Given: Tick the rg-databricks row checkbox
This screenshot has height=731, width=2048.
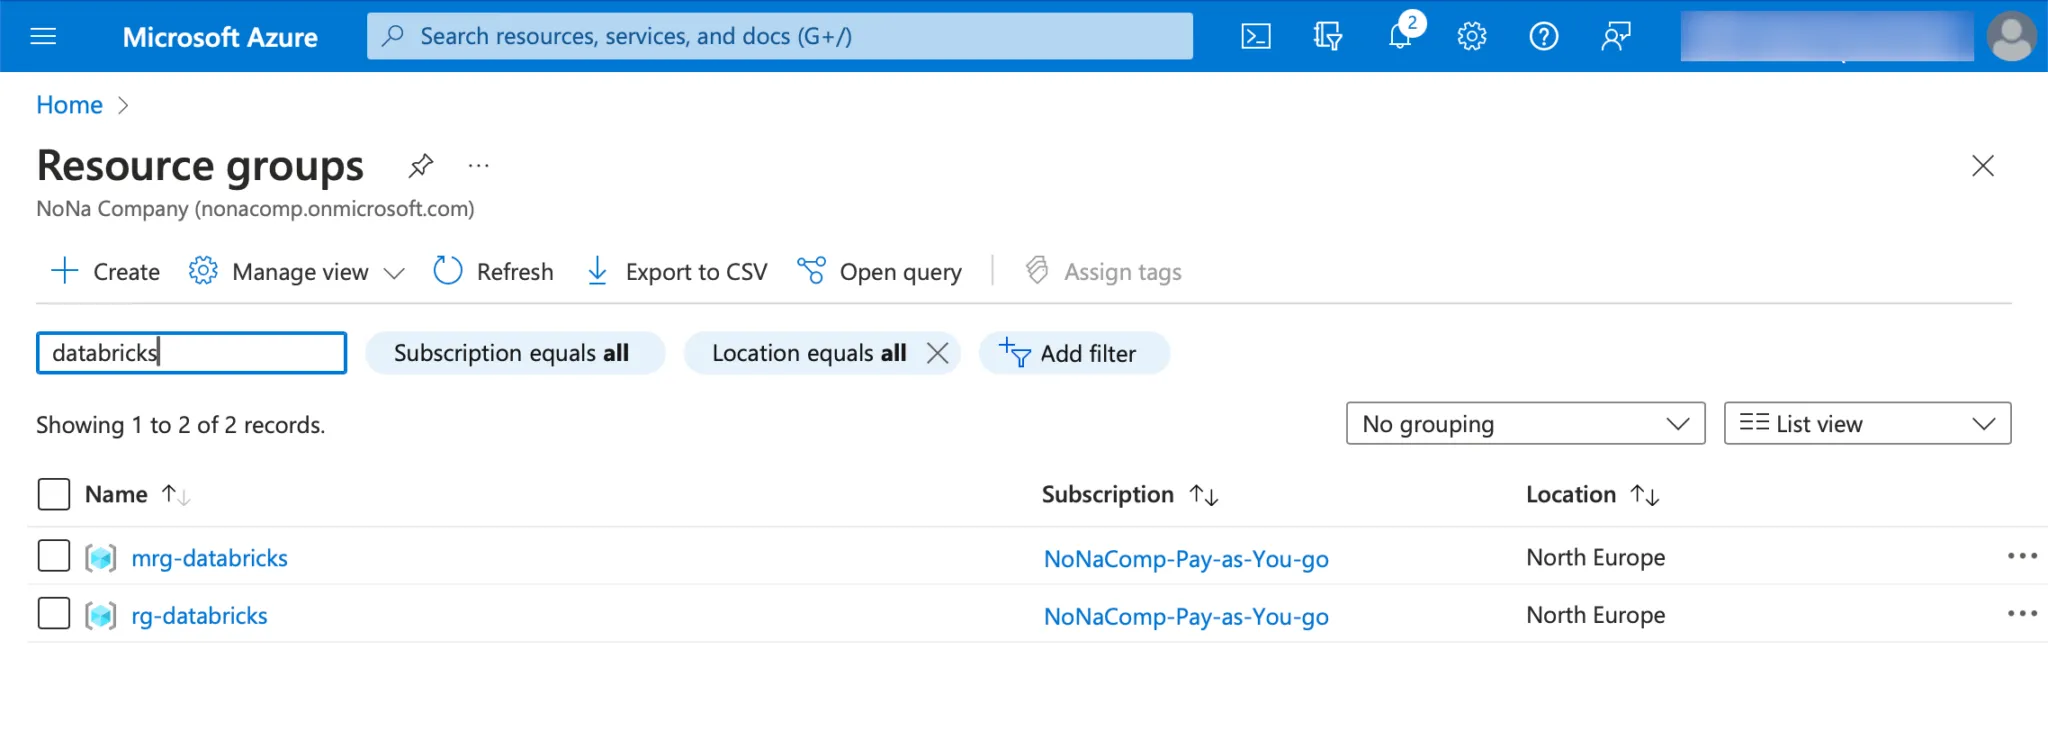Looking at the screenshot, I should pyautogui.click(x=54, y=614).
